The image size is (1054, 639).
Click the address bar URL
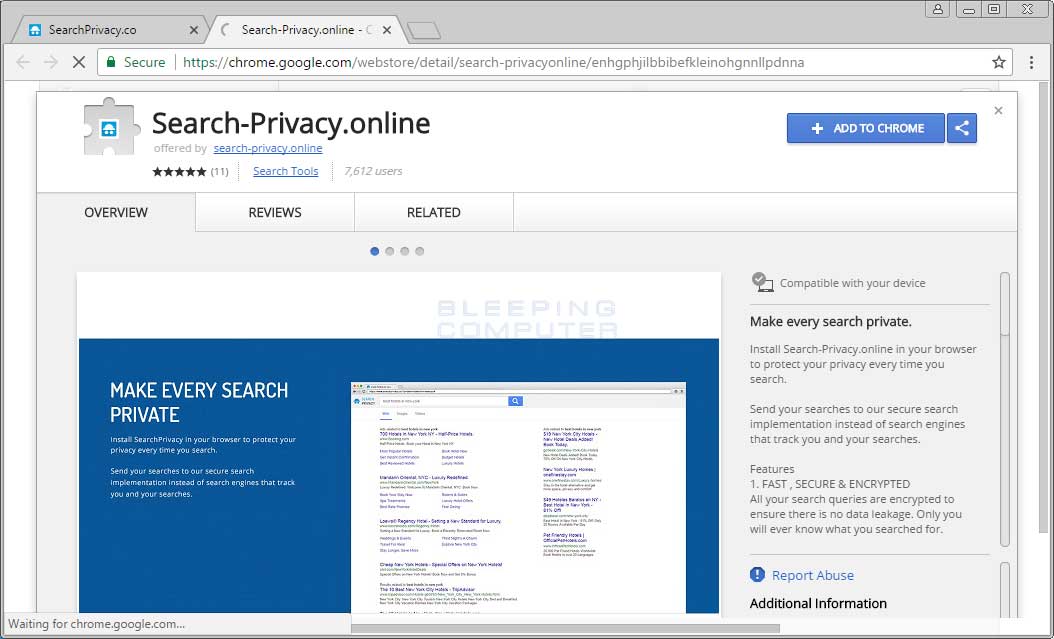pyautogui.click(x=493, y=62)
